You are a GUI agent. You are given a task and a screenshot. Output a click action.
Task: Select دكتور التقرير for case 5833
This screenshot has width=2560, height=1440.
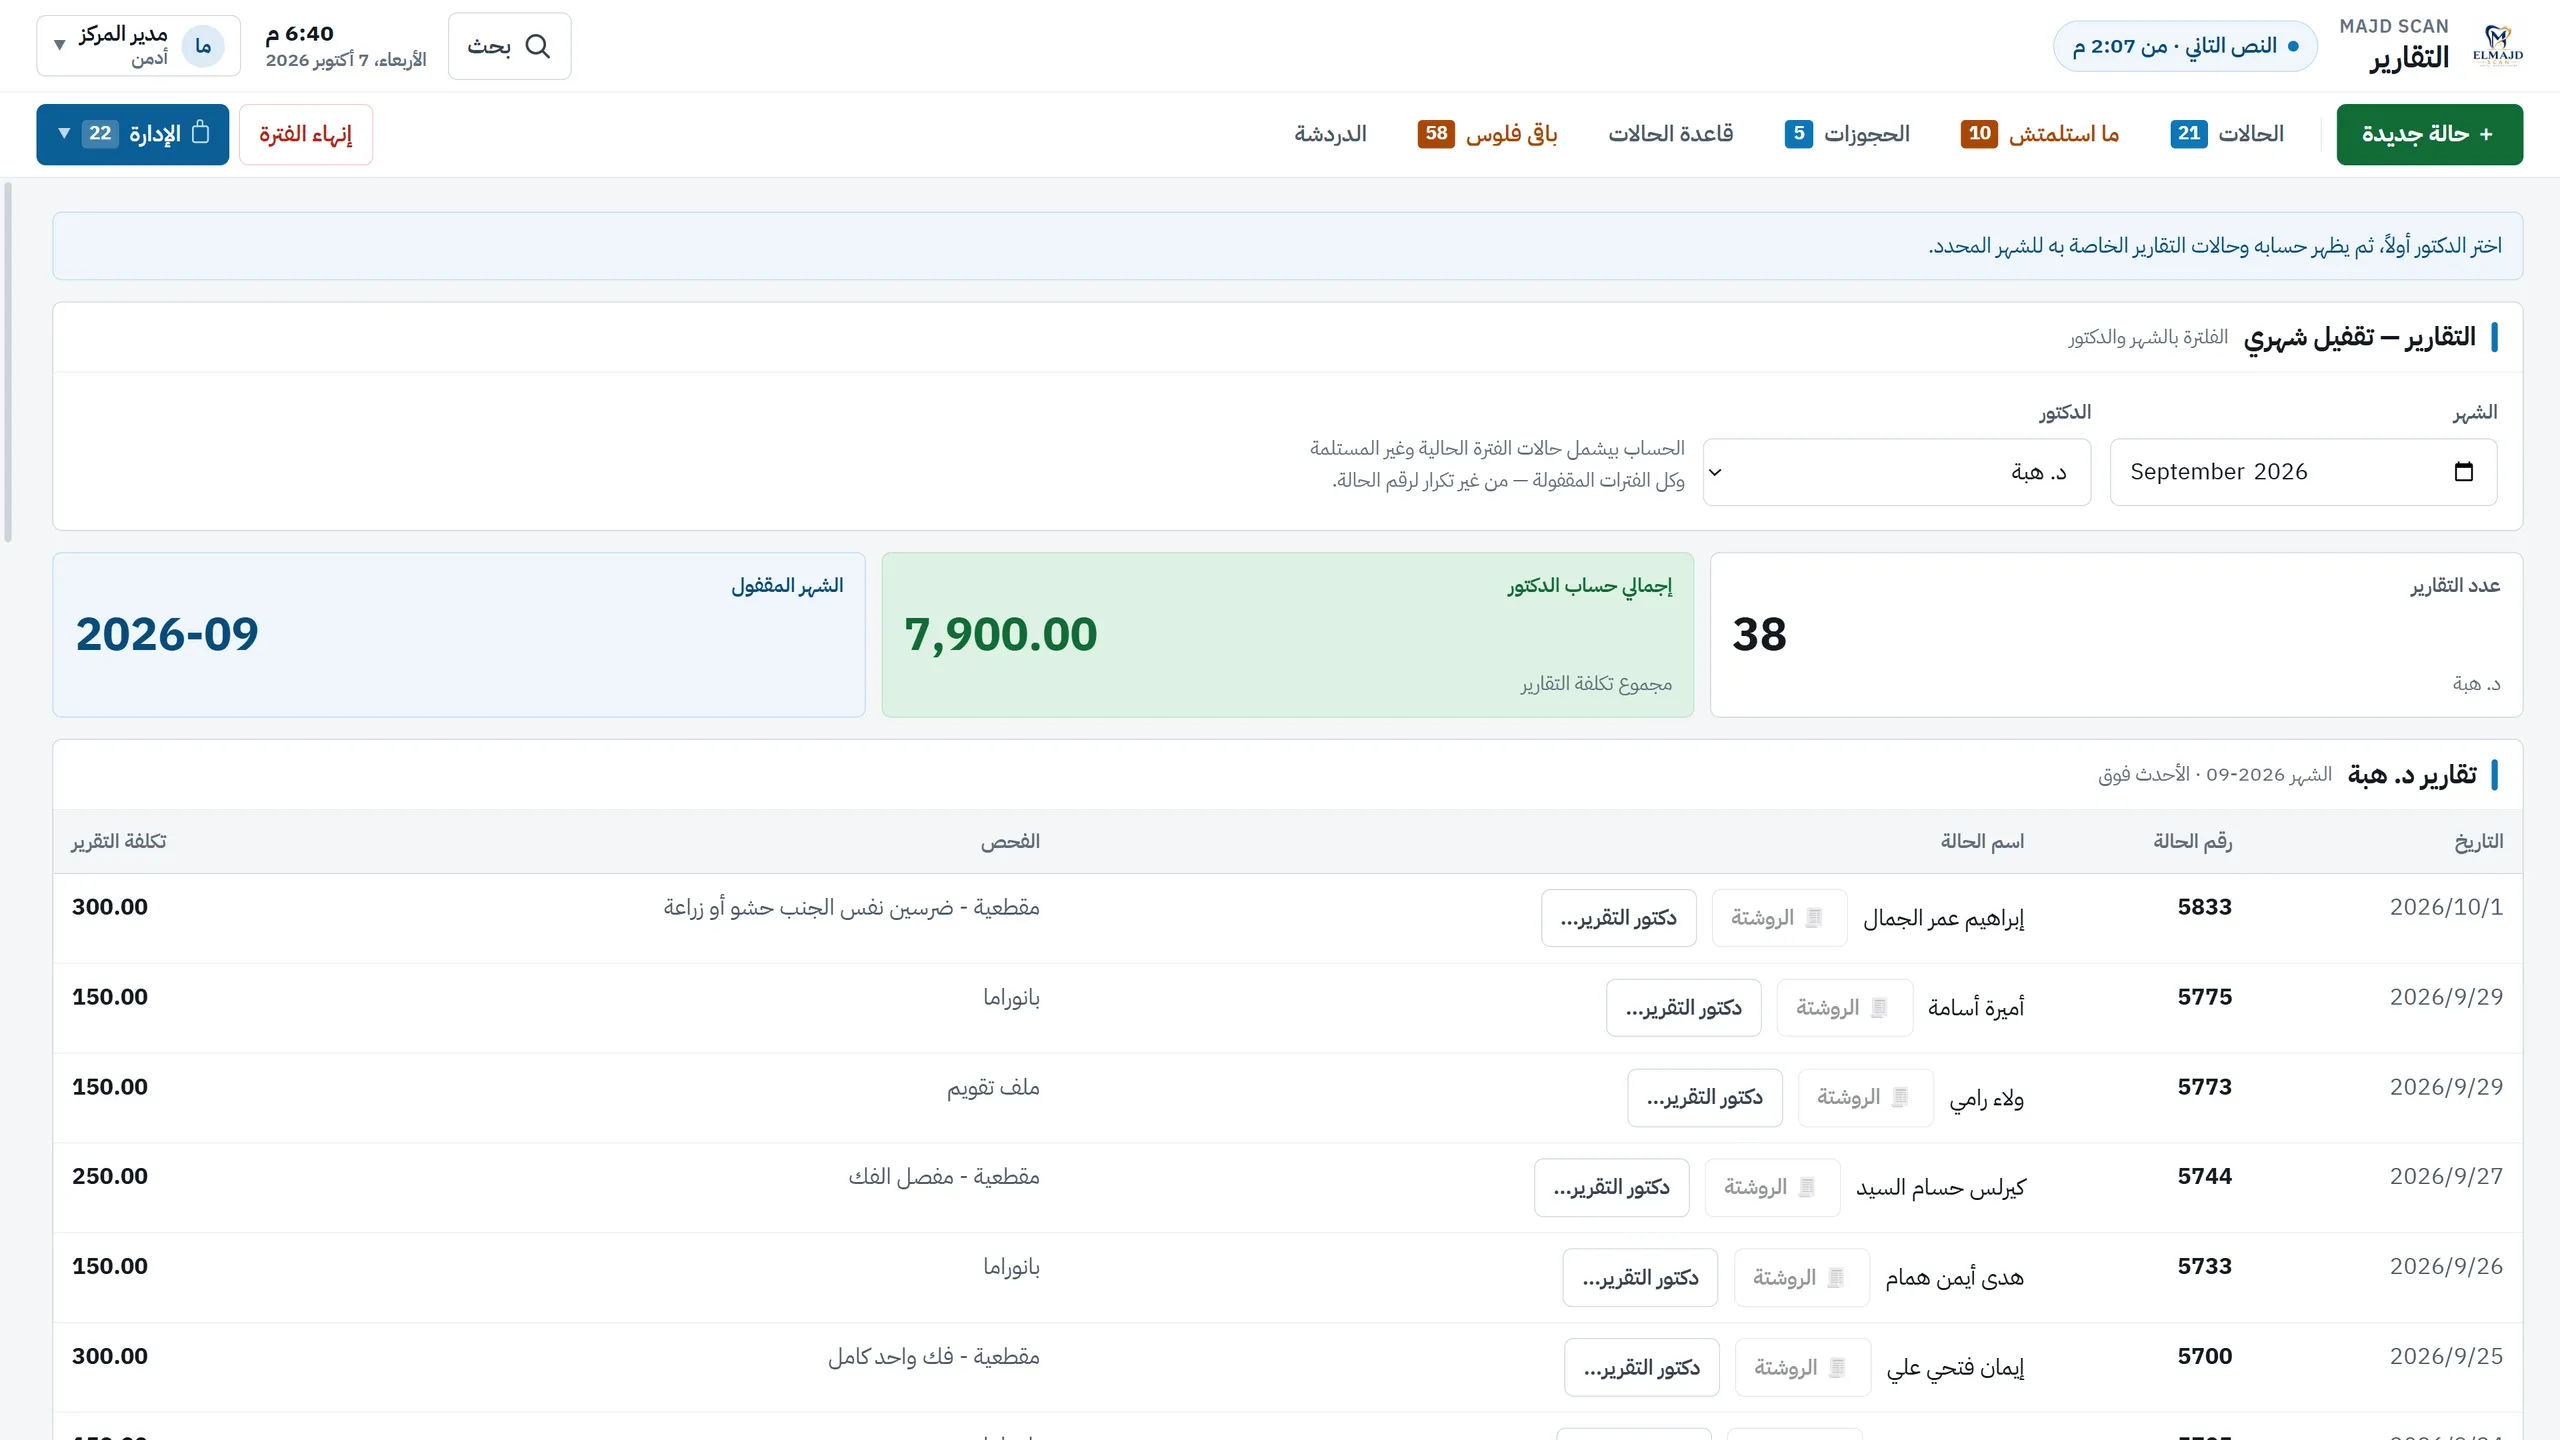(x=1619, y=918)
